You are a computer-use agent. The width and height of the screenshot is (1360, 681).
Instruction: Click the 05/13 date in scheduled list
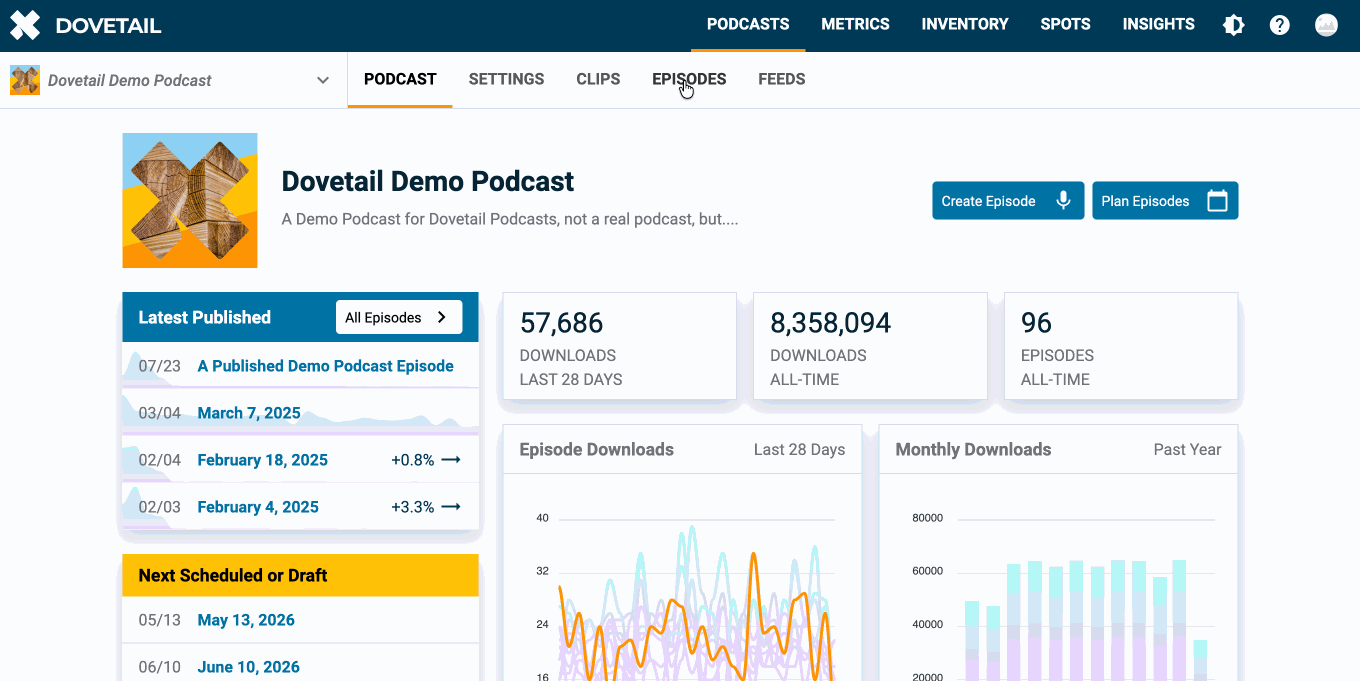click(x=159, y=620)
